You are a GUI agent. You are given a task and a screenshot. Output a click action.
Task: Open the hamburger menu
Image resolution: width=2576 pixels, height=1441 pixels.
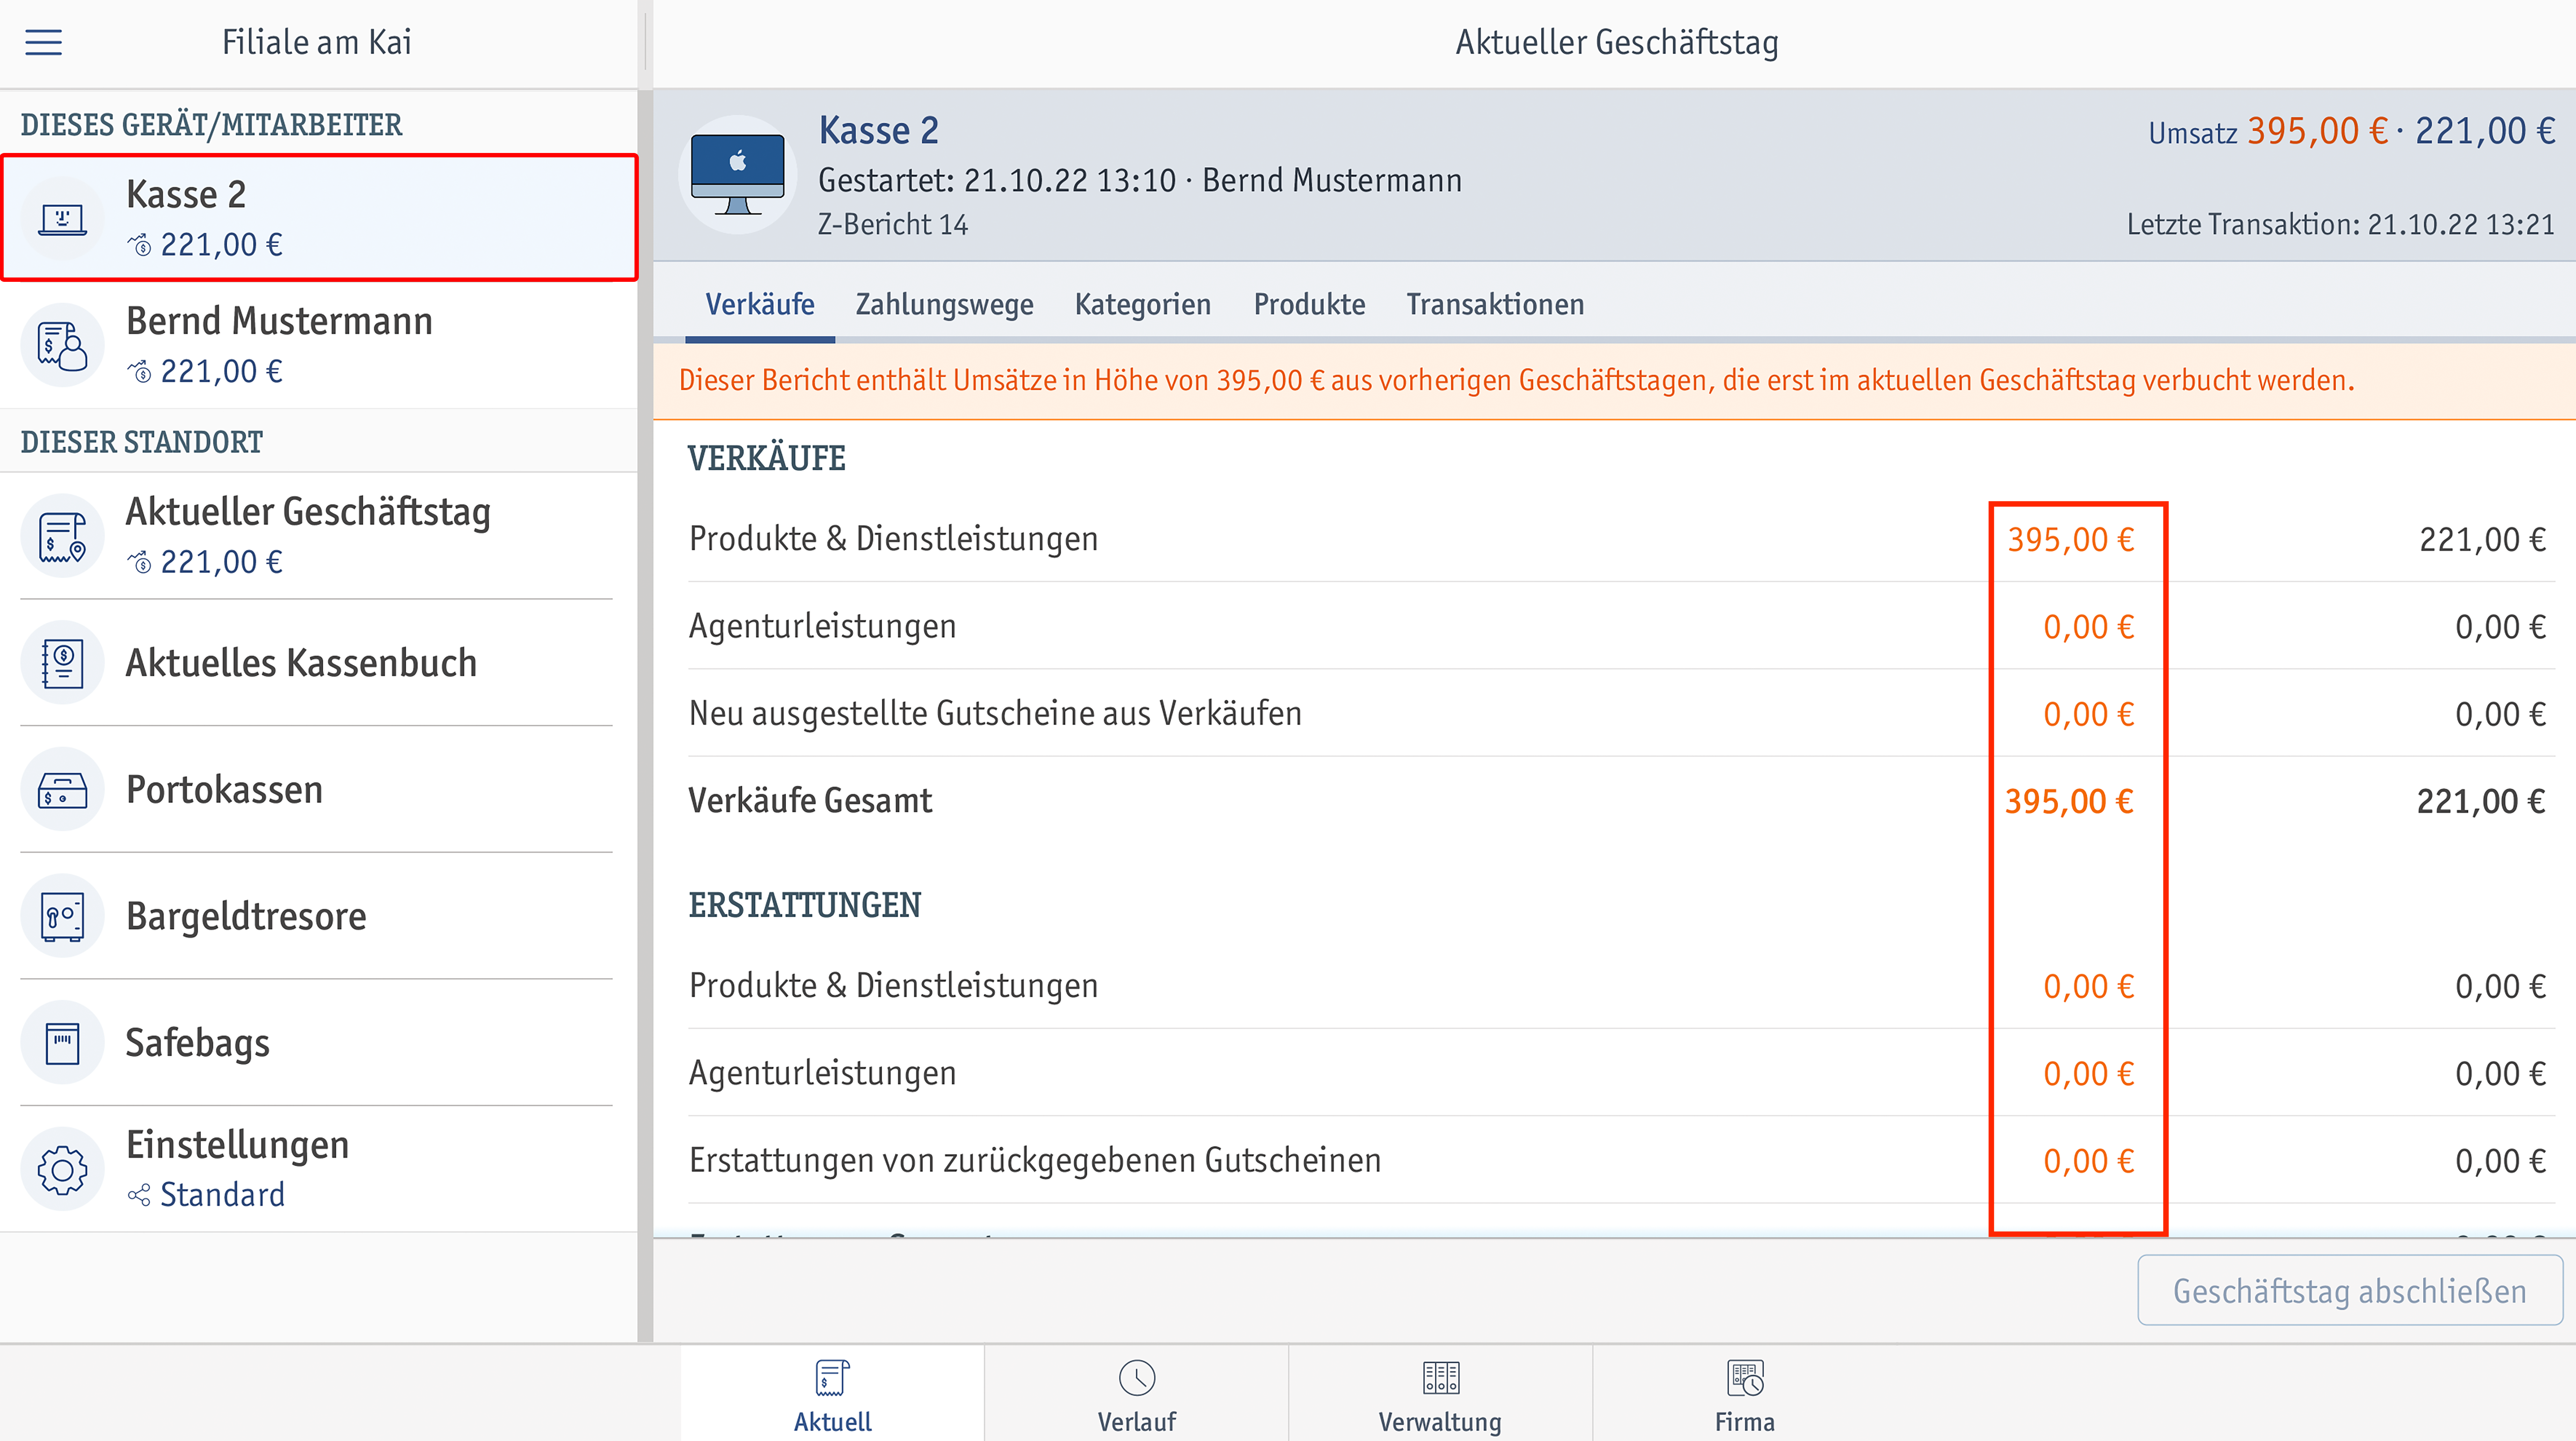[43, 42]
